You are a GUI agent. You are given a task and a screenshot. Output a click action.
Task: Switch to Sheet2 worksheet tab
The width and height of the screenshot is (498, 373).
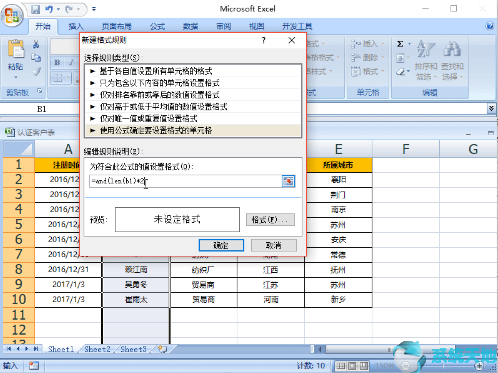coord(97,349)
